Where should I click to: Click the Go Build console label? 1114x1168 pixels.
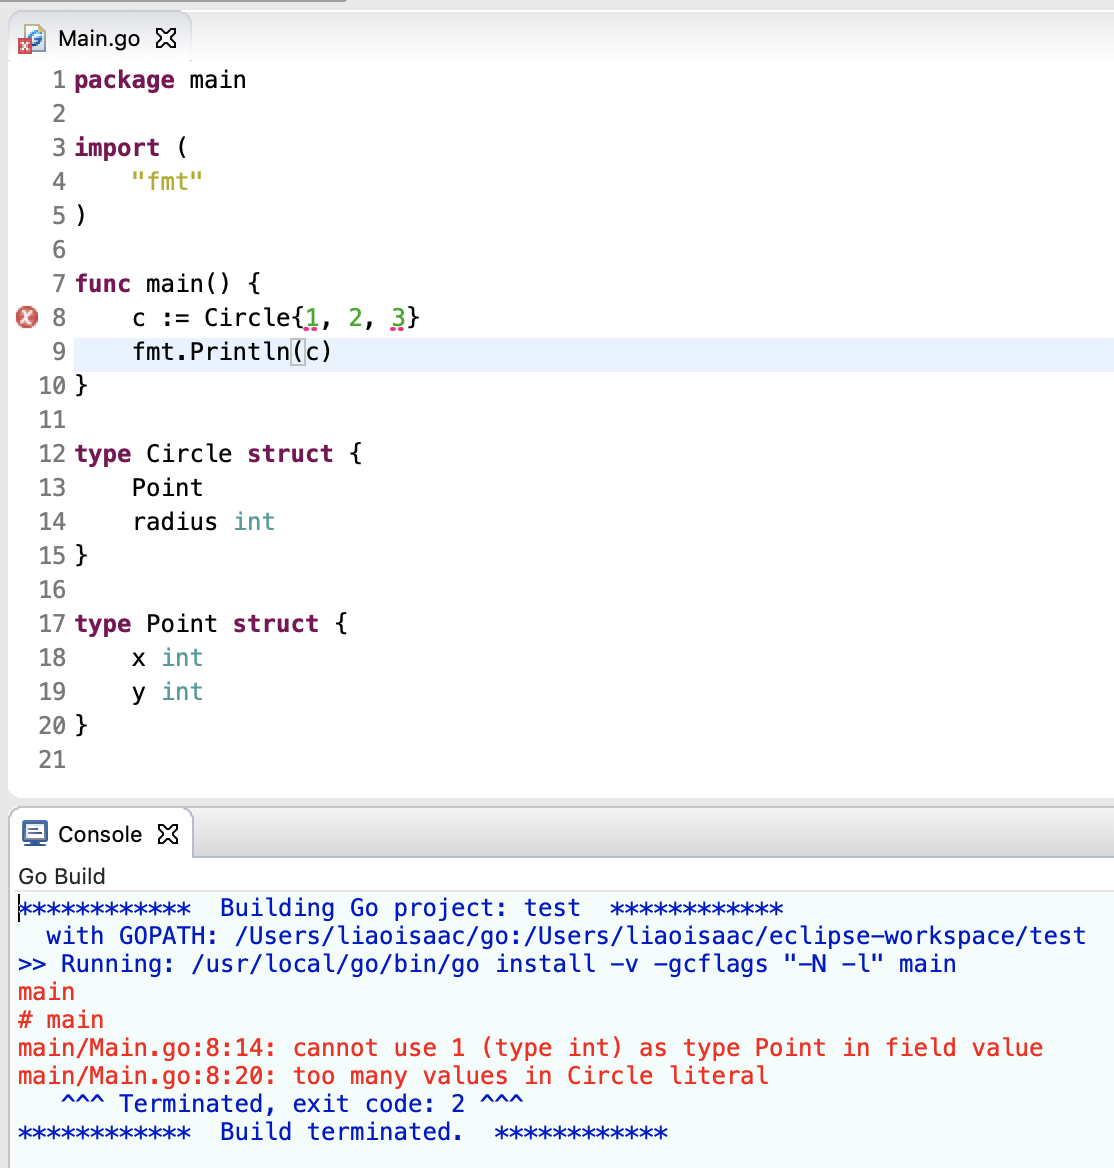62,876
